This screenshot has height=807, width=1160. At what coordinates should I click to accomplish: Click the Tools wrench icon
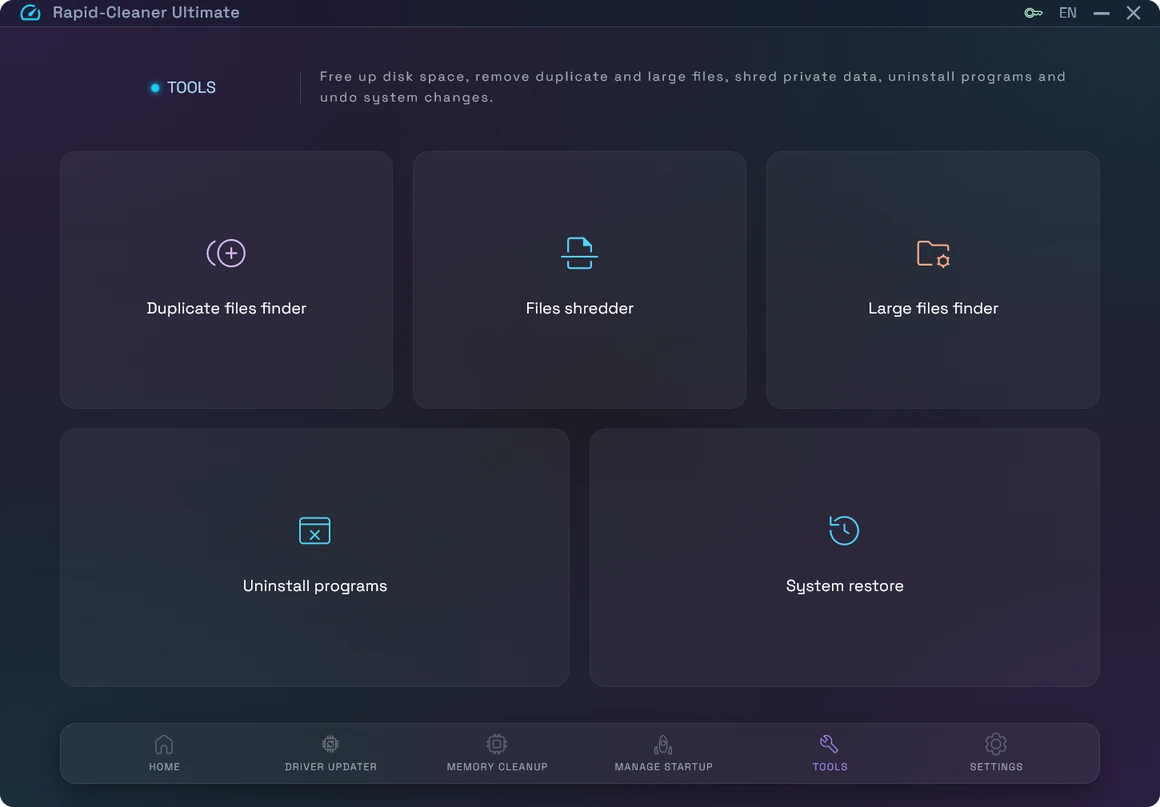coord(829,743)
